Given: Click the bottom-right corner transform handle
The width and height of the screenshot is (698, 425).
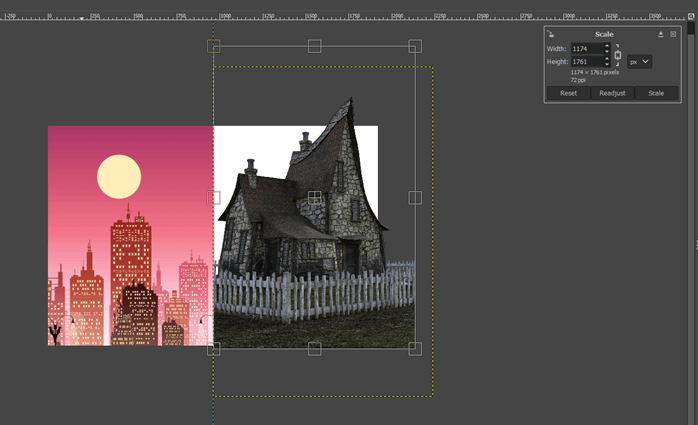Looking at the screenshot, I should click(x=415, y=348).
